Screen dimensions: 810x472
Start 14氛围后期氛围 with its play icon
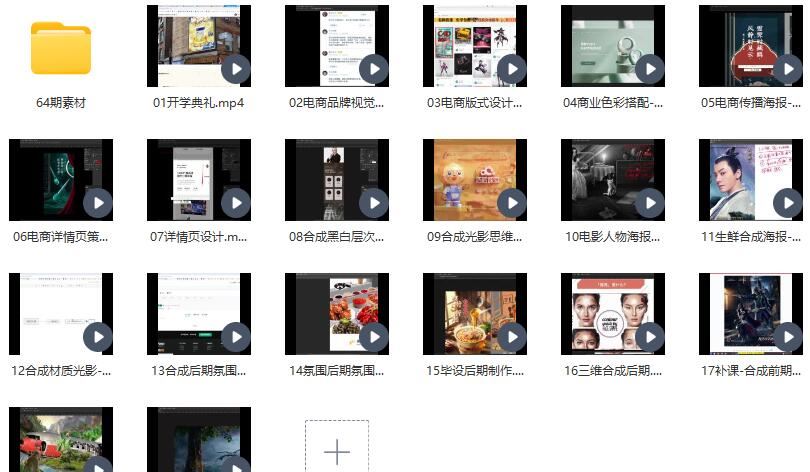click(373, 337)
